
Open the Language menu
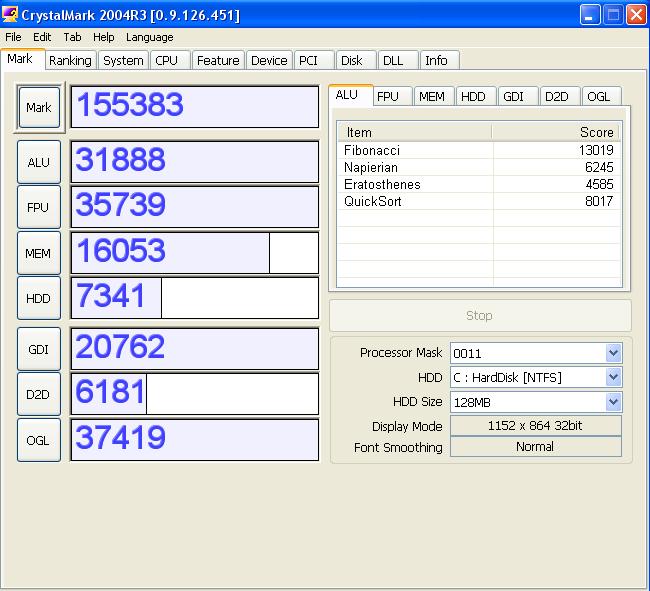[x=150, y=37]
